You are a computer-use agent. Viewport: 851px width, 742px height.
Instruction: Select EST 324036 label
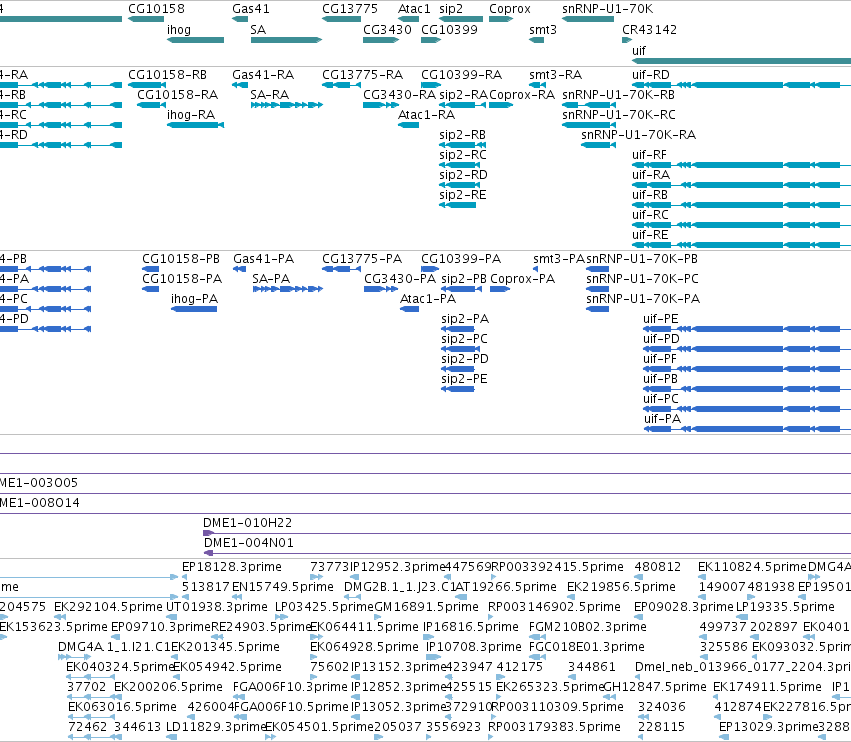click(662, 707)
